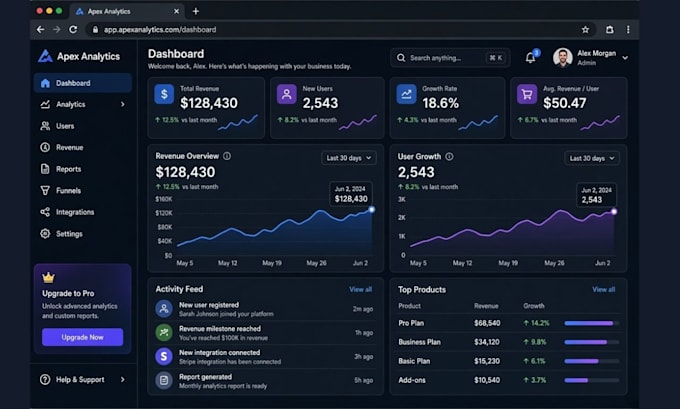
Task: Open Help & Support
Action: point(82,380)
